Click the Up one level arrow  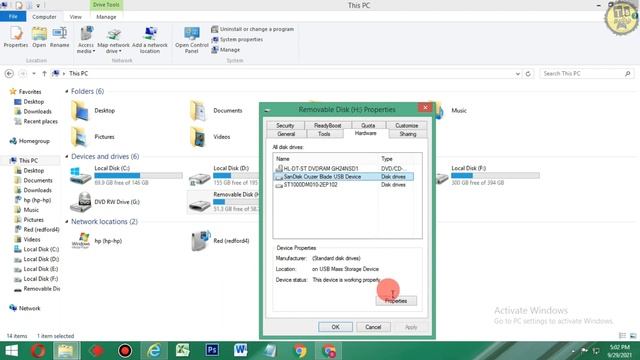[x=44, y=73]
